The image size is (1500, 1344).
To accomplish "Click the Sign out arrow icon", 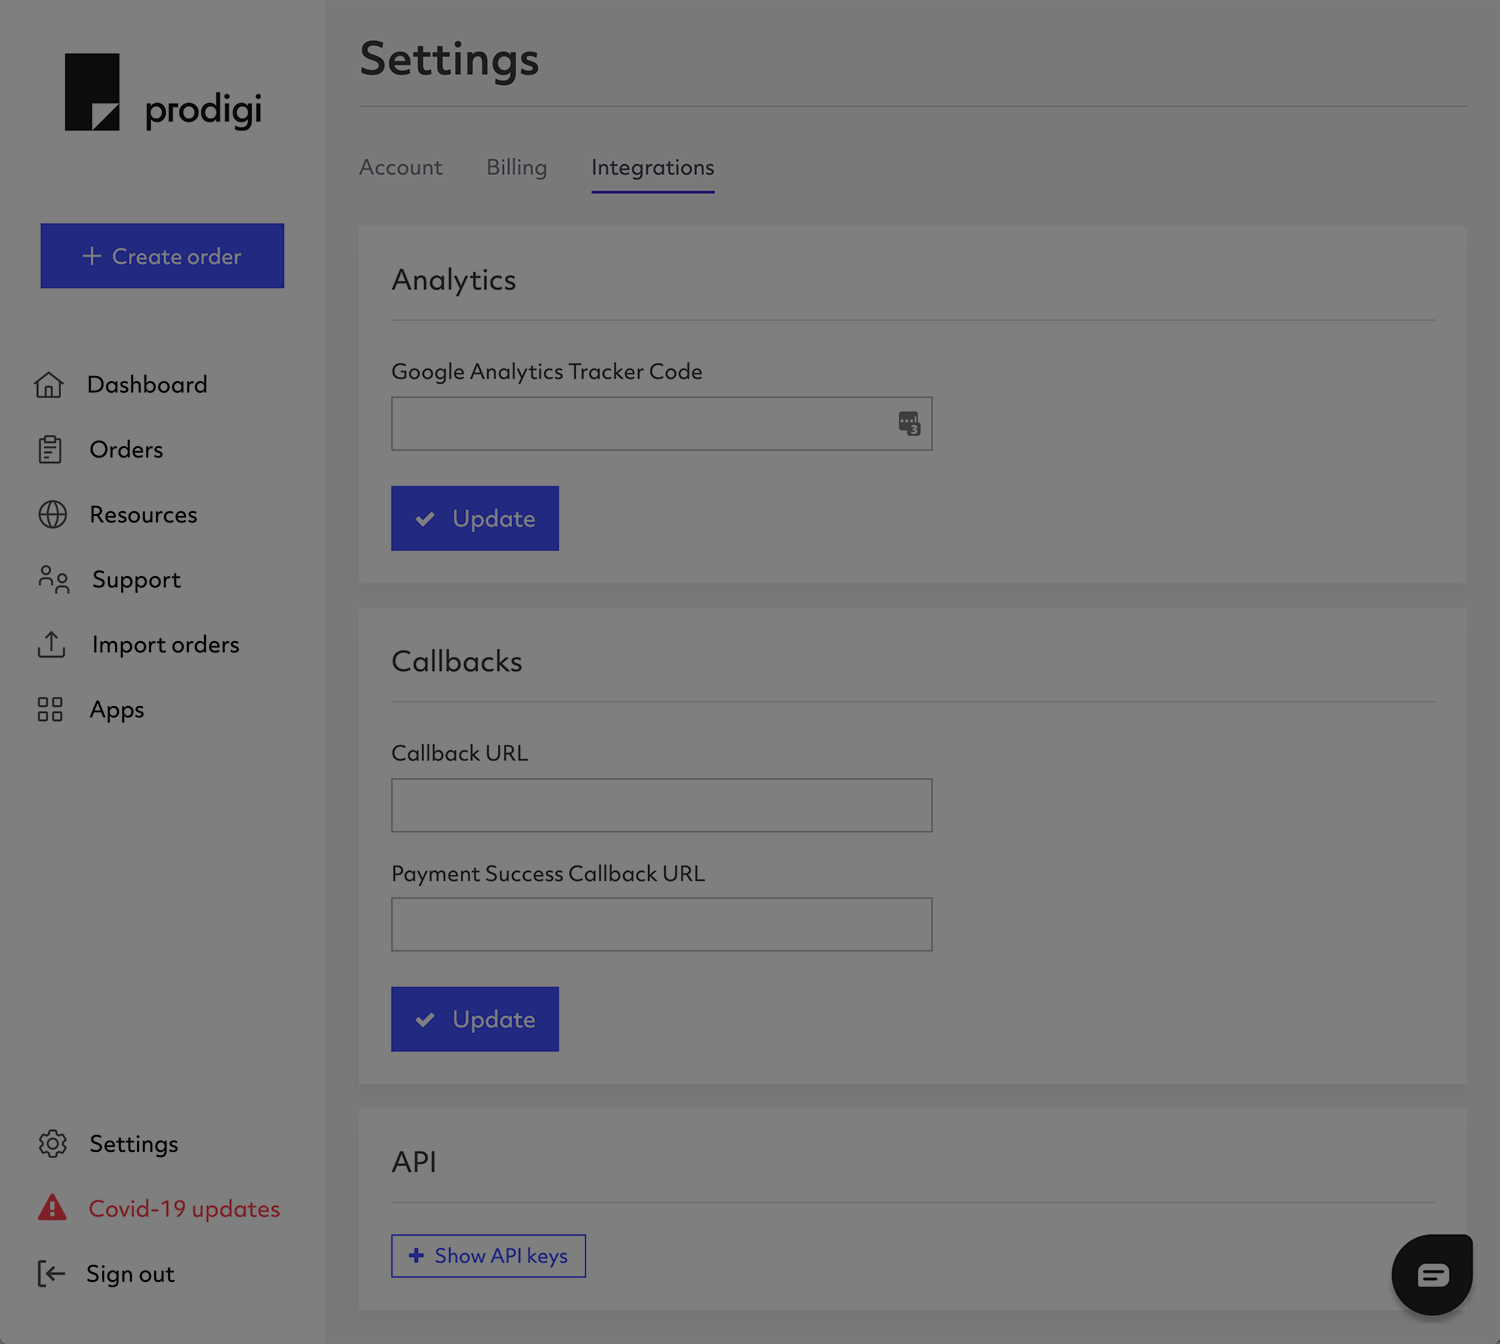I will click(51, 1273).
